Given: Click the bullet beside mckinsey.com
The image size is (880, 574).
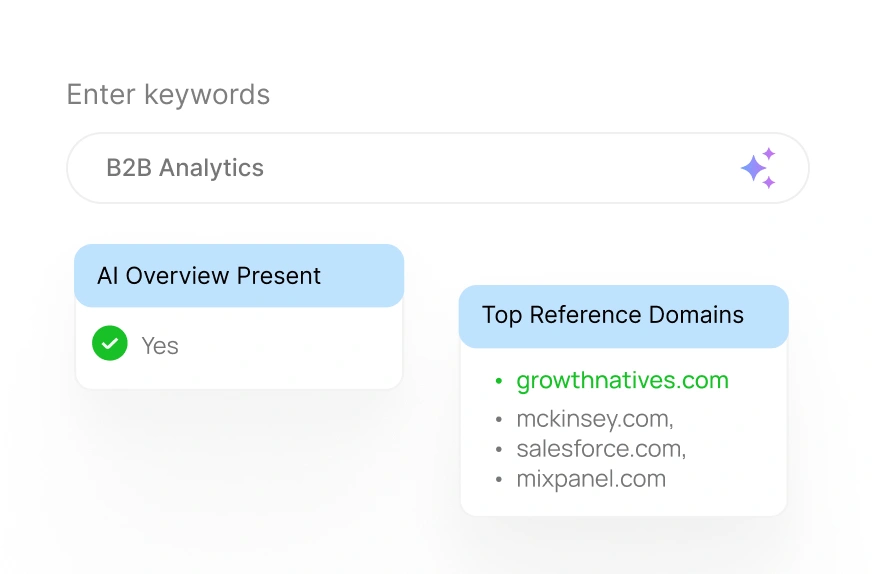Looking at the screenshot, I should (x=498, y=420).
